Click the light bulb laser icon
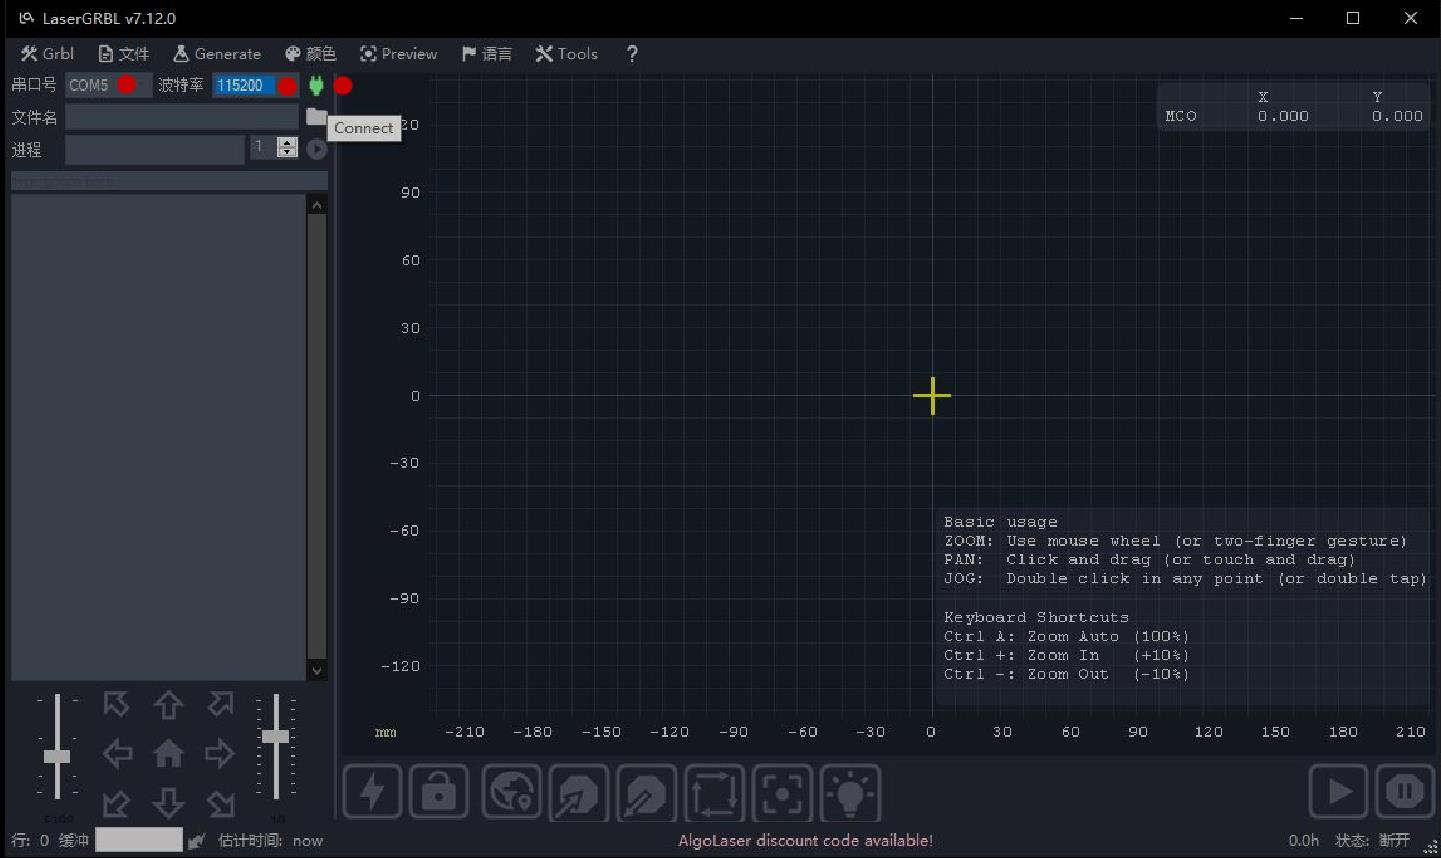 pyautogui.click(x=850, y=793)
